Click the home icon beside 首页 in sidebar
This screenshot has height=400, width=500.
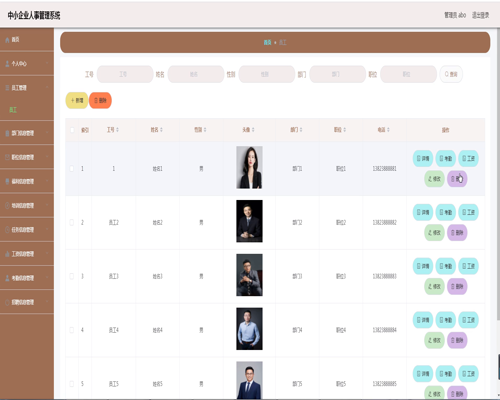[x=7, y=40]
